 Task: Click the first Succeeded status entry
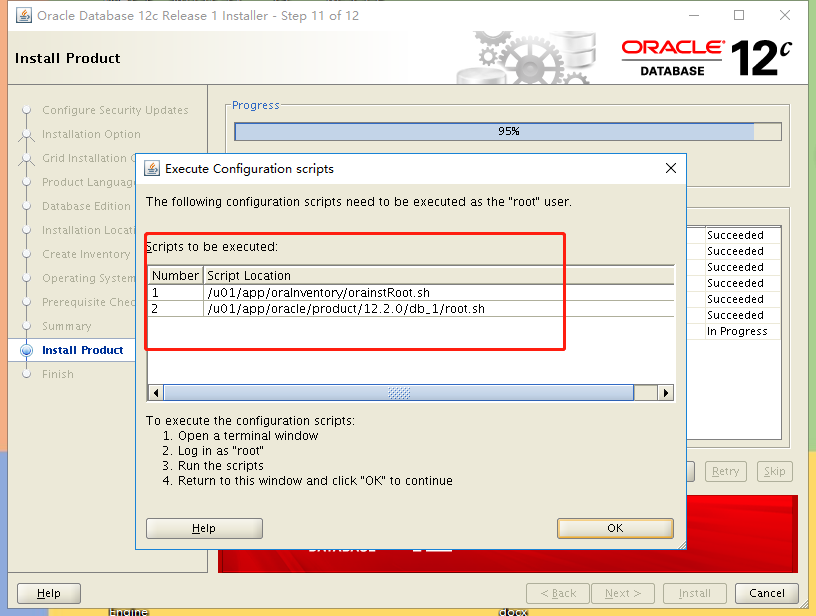pyautogui.click(x=735, y=235)
